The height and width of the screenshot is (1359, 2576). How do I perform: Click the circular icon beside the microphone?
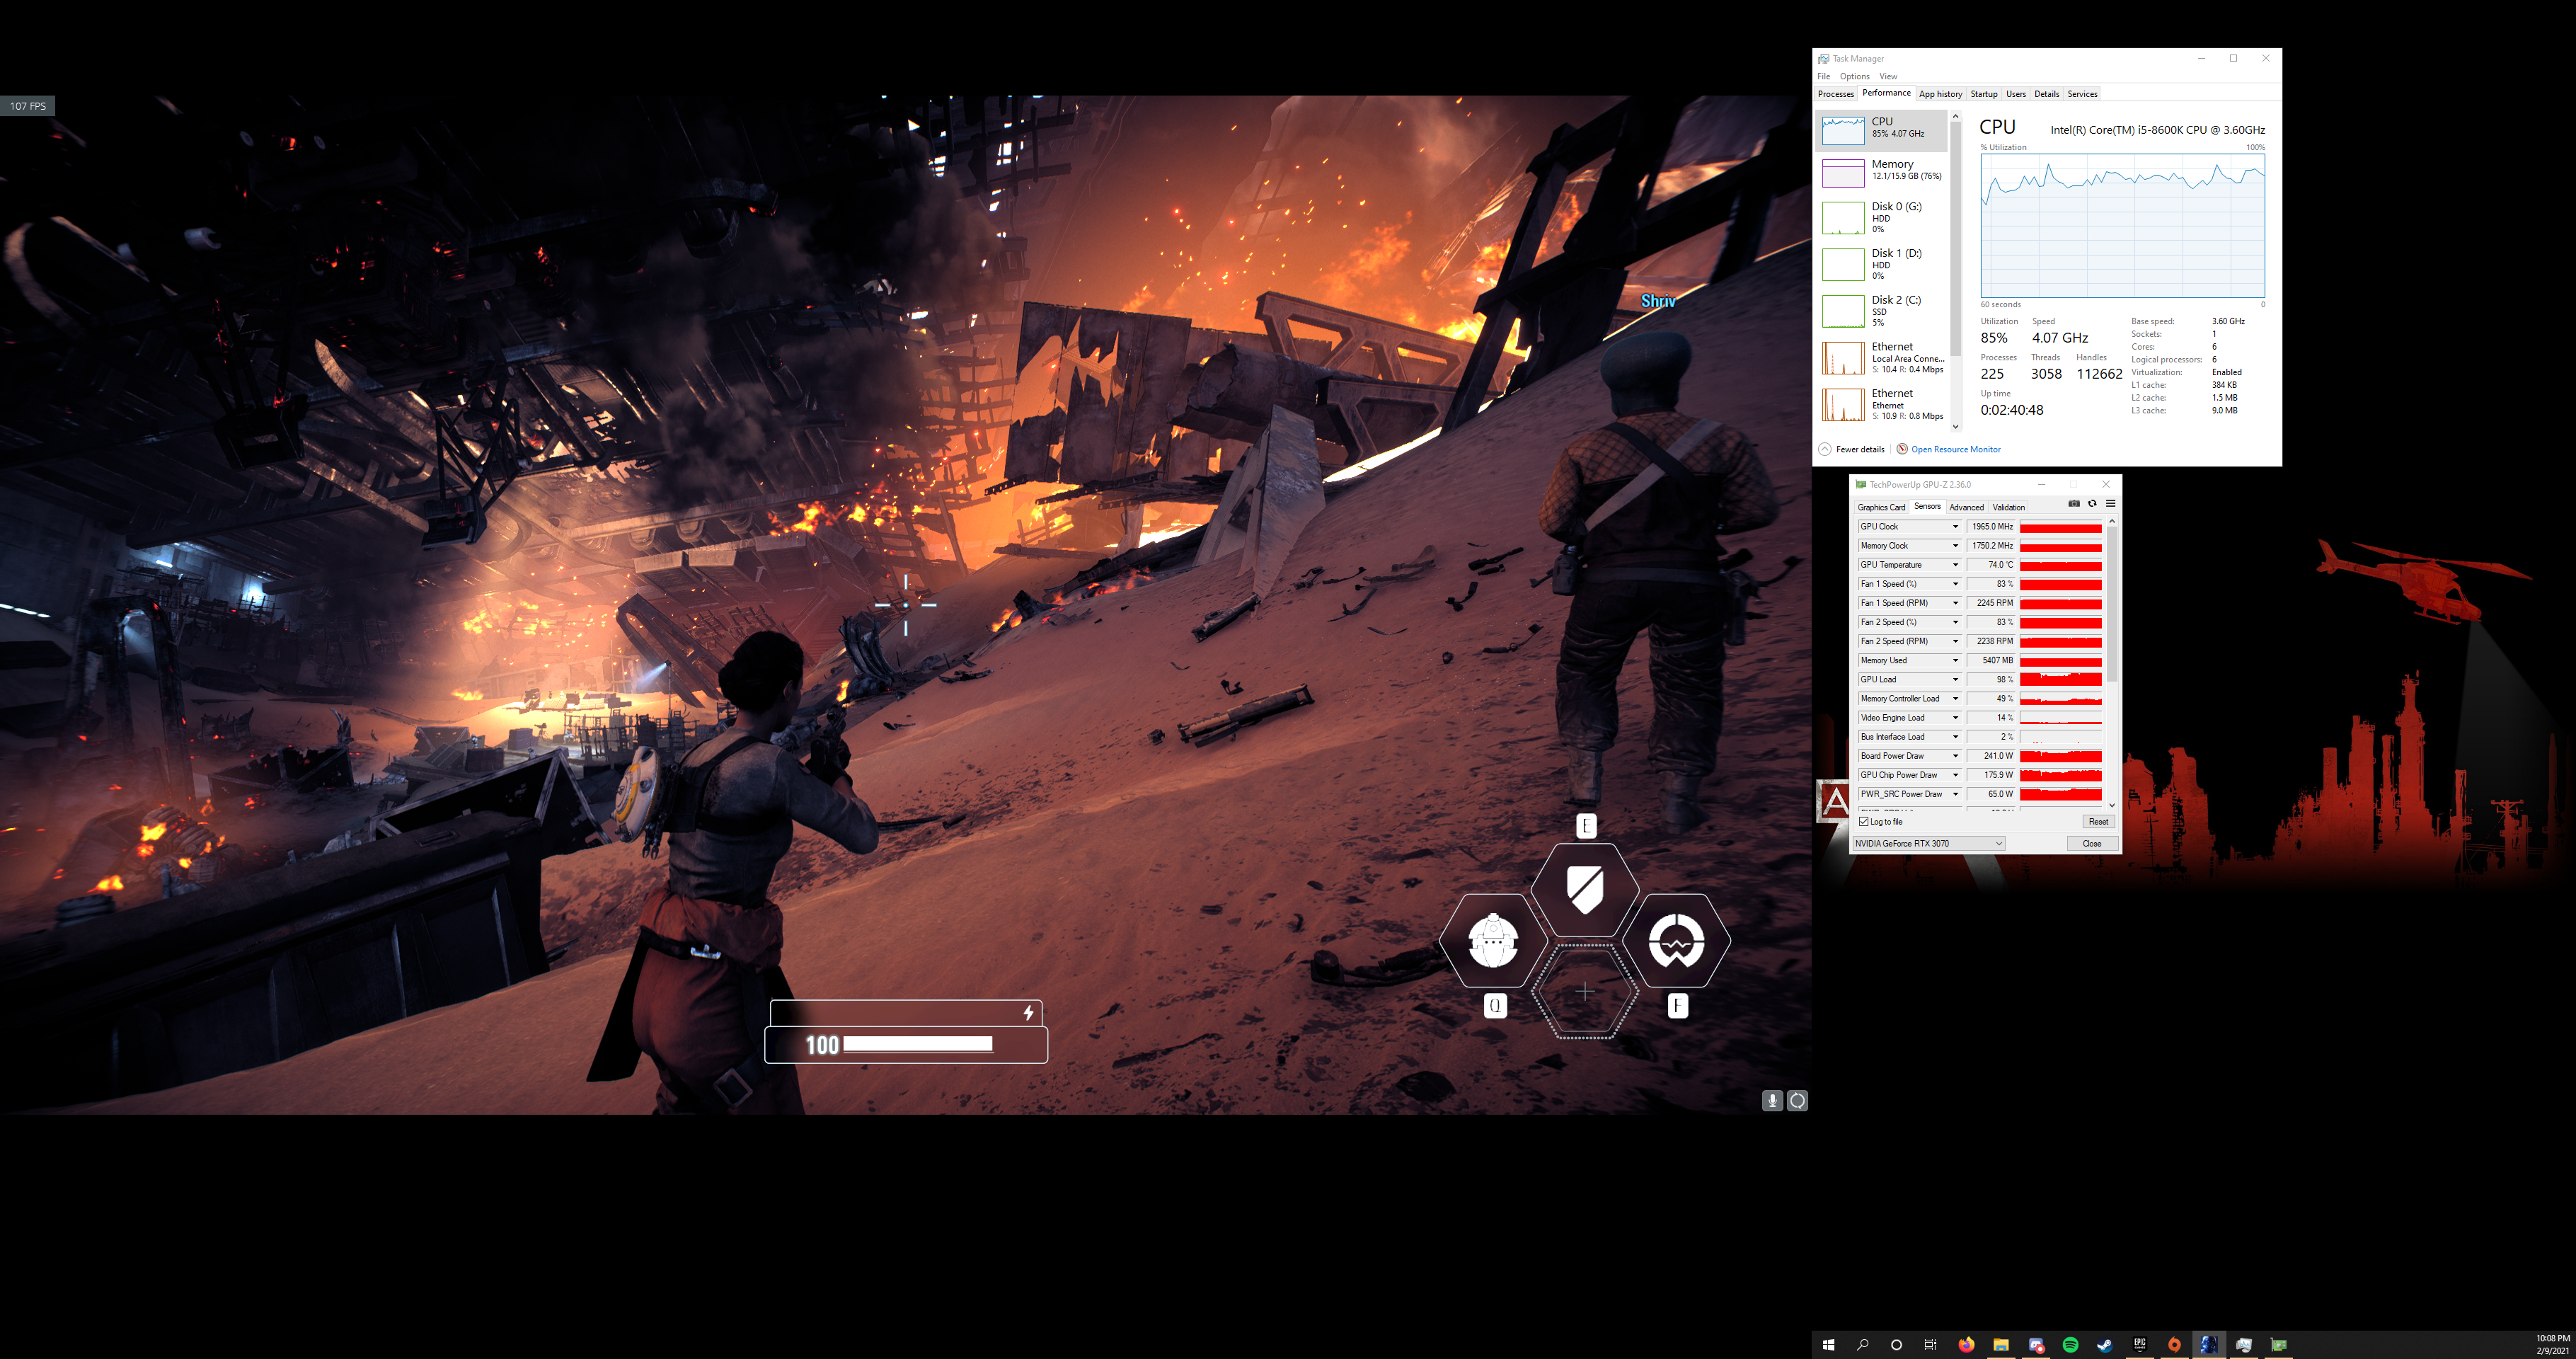[1797, 1101]
